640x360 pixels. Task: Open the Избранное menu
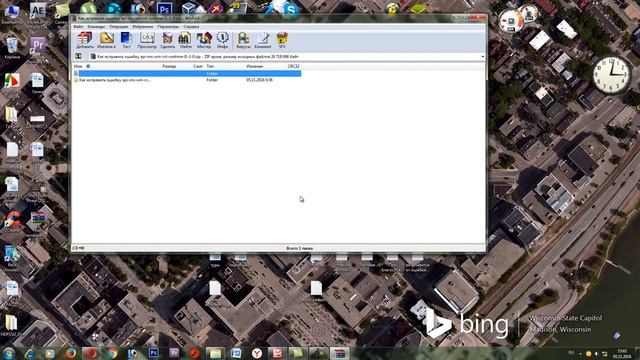point(142,27)
